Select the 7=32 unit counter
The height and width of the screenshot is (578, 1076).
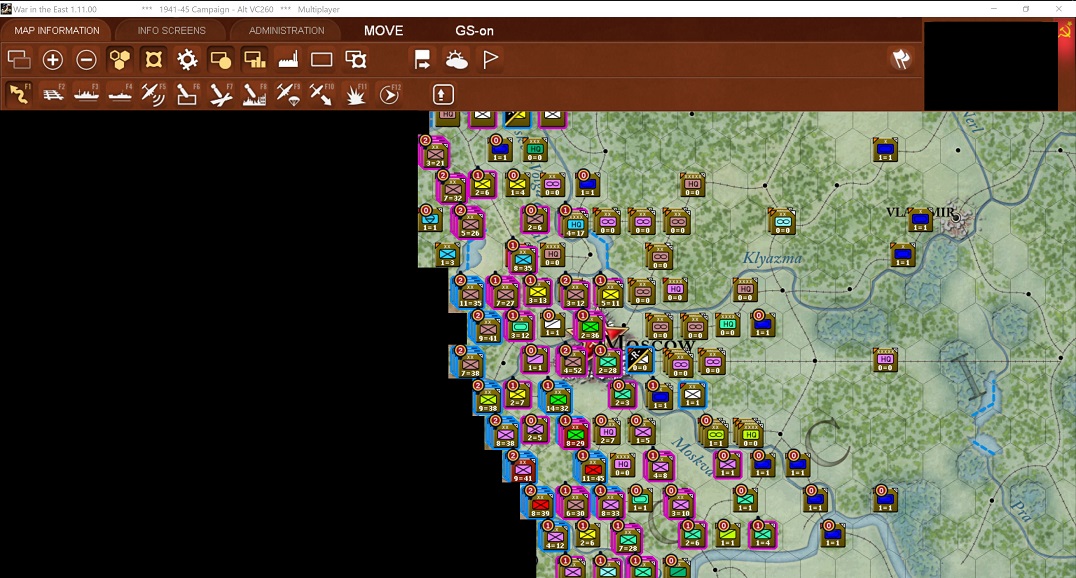pyautogui.click(x=452, y=189)
